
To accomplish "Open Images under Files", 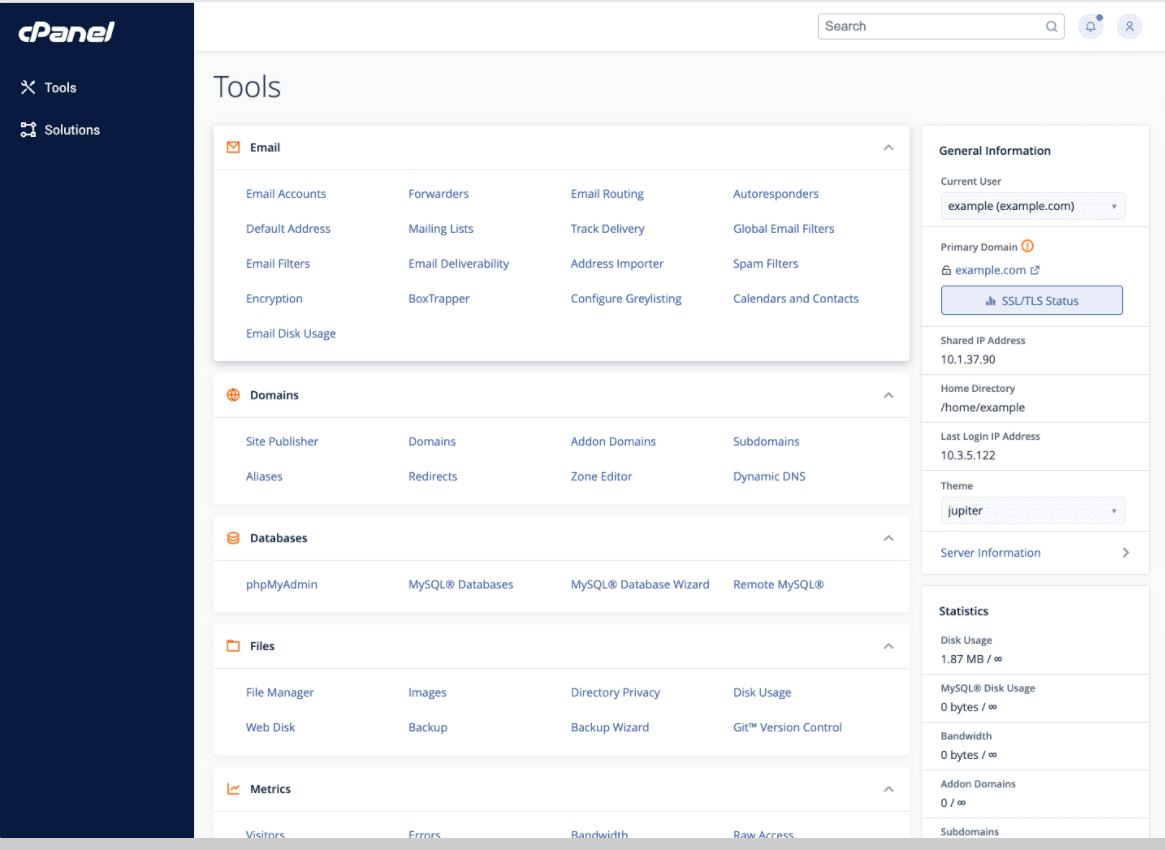I will (x=427, y=692).
